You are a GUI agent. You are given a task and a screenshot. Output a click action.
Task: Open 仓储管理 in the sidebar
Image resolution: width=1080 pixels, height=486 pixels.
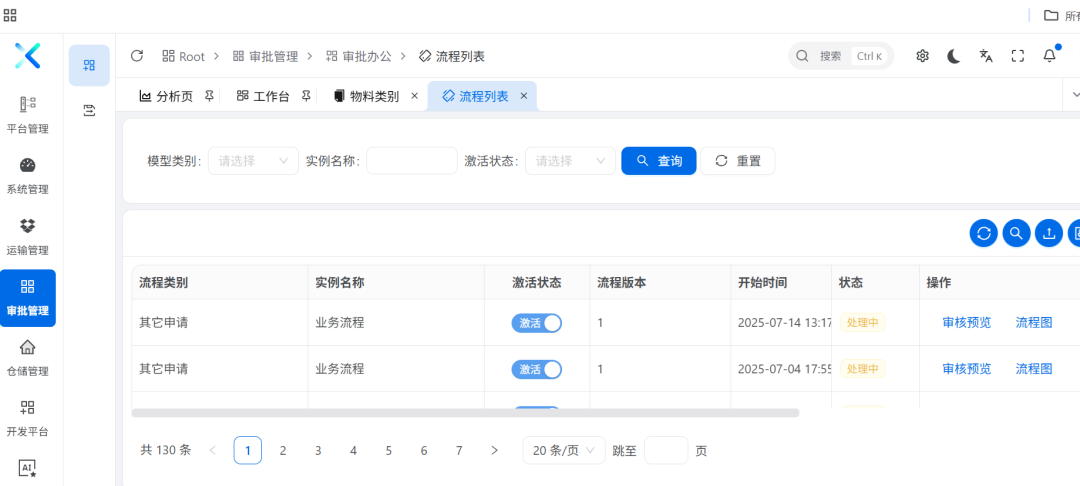point(28,357)
